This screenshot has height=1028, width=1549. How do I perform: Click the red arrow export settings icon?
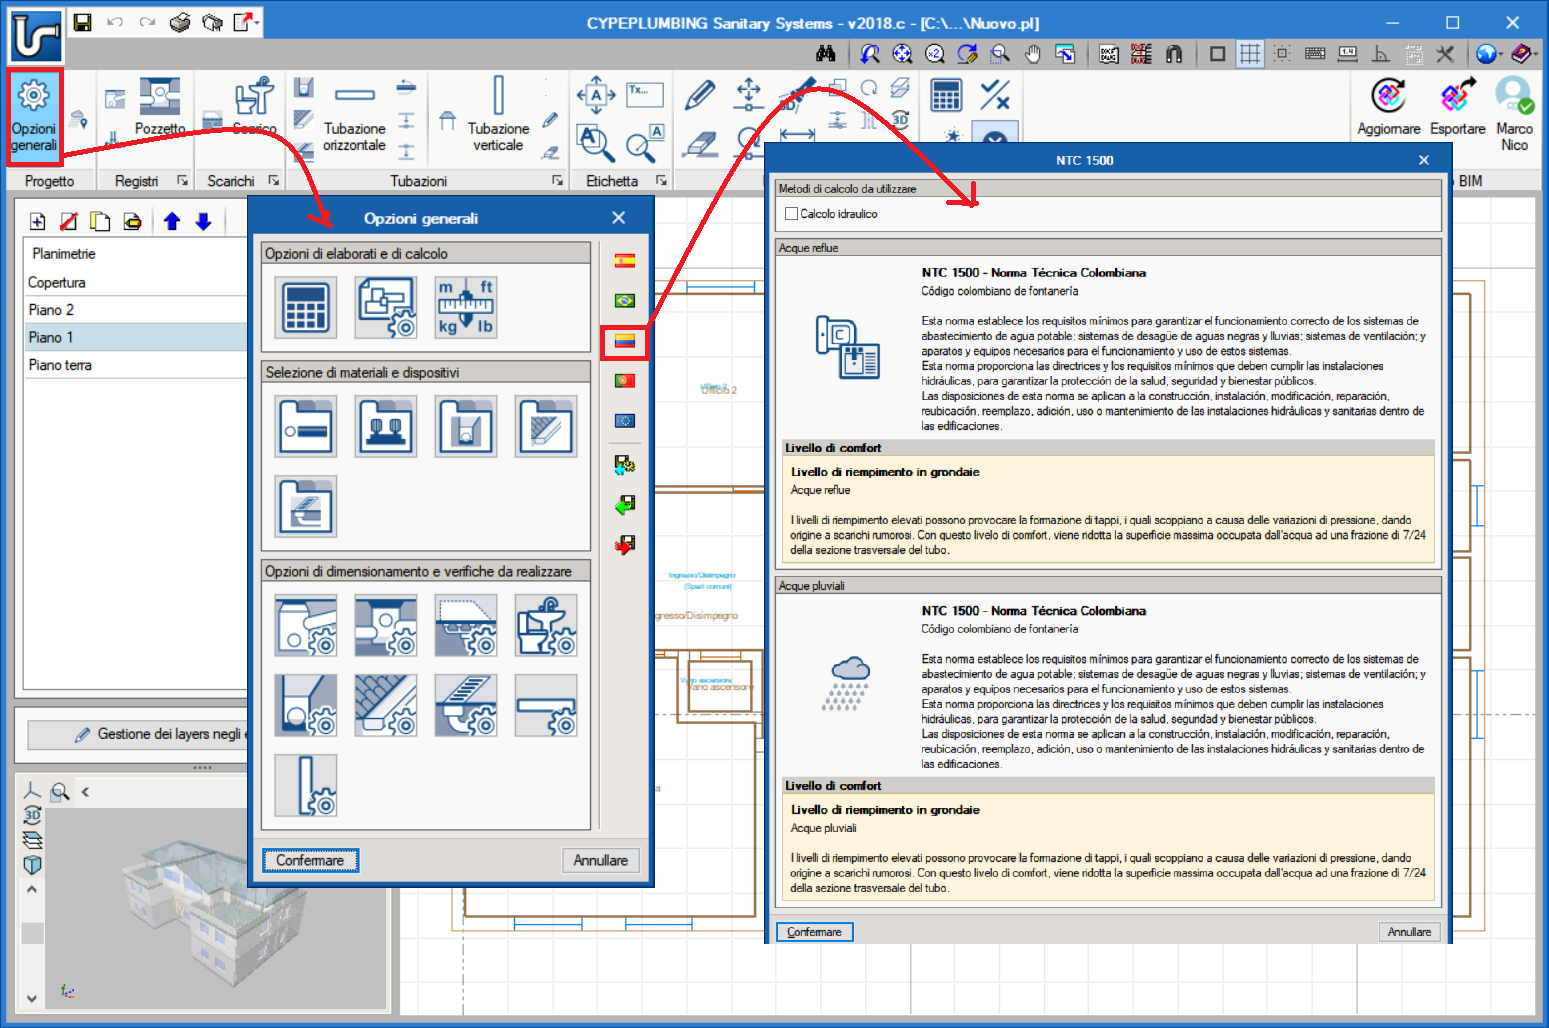click(625, 545)
